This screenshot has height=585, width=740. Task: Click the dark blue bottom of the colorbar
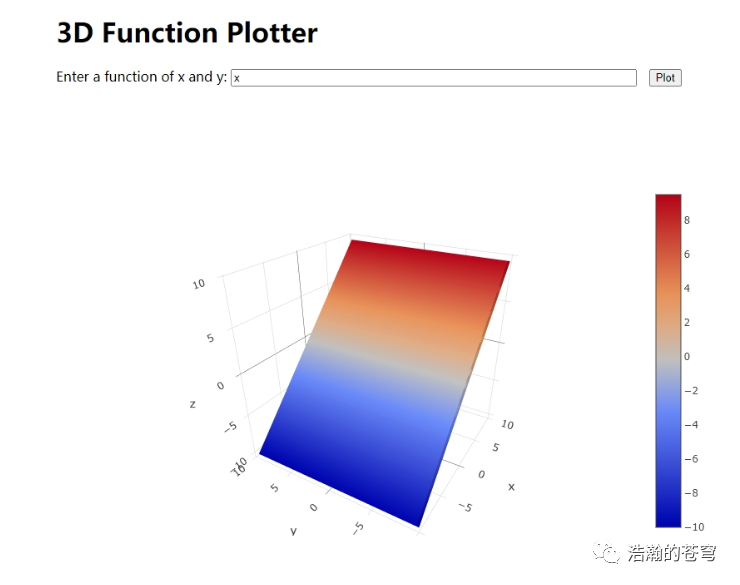667,518
